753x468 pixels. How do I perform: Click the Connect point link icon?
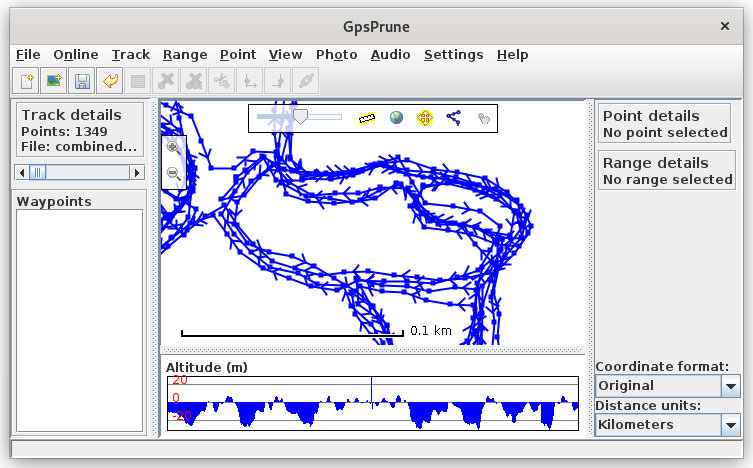point(305,81)
